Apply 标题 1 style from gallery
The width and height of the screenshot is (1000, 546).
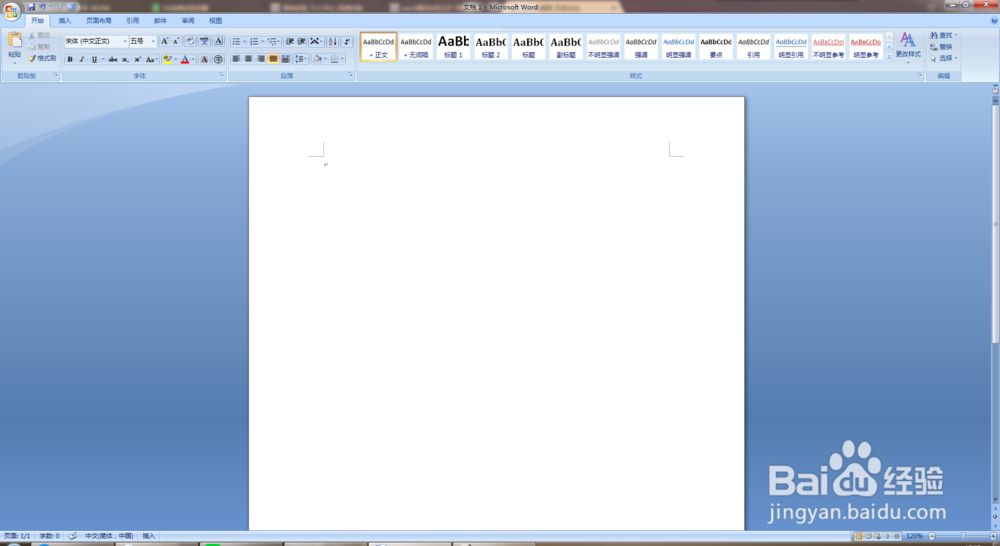[453, 47]
